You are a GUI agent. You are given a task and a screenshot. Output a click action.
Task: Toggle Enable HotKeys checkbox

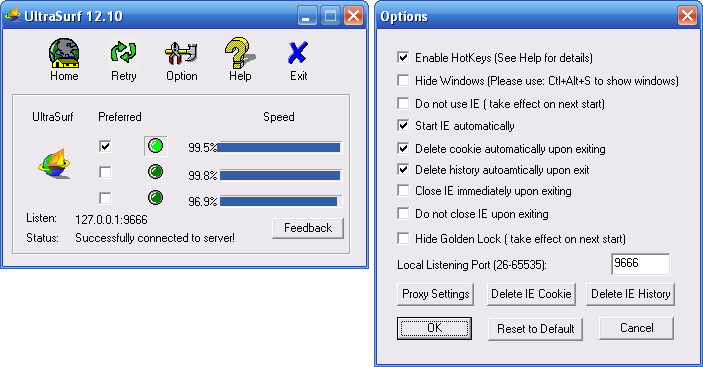click(x=403, y=57)
